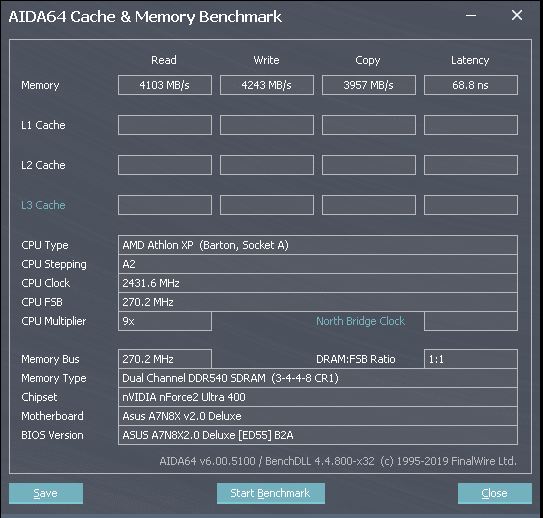543x518 pixels.
Task: Click the CPU Multiplier label
Action: tap(54, 322)
